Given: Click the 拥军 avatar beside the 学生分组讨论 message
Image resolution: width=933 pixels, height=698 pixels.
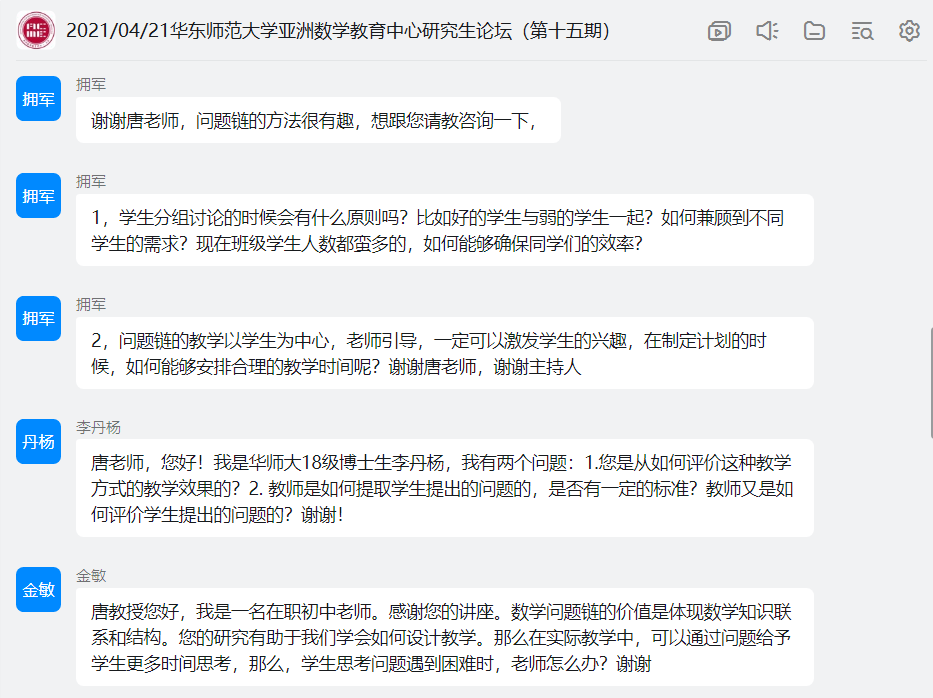Looking at the screenshot, I should pos(39,195).
